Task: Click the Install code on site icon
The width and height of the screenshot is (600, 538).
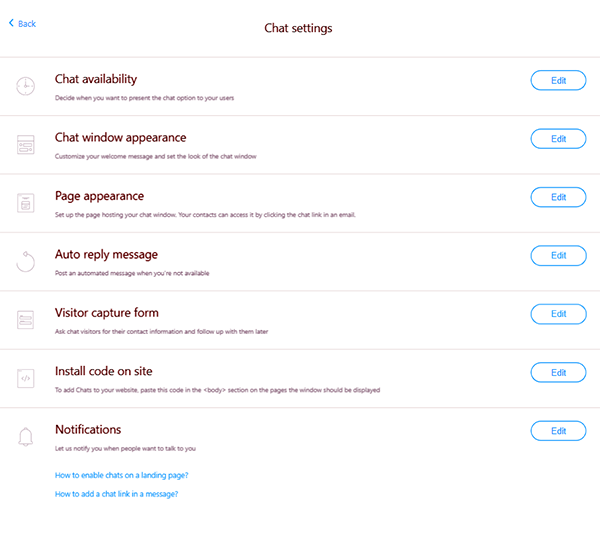Action: tap(26, 379)
